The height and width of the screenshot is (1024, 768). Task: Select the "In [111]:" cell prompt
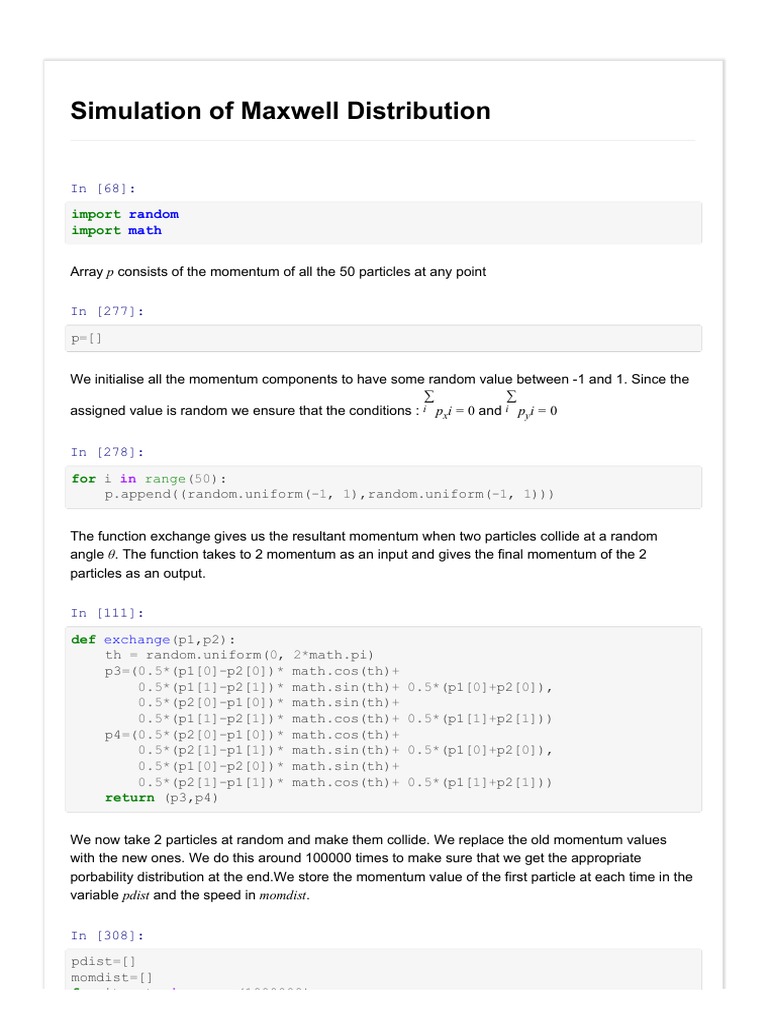pyautogui.click(x=107, y=613)
